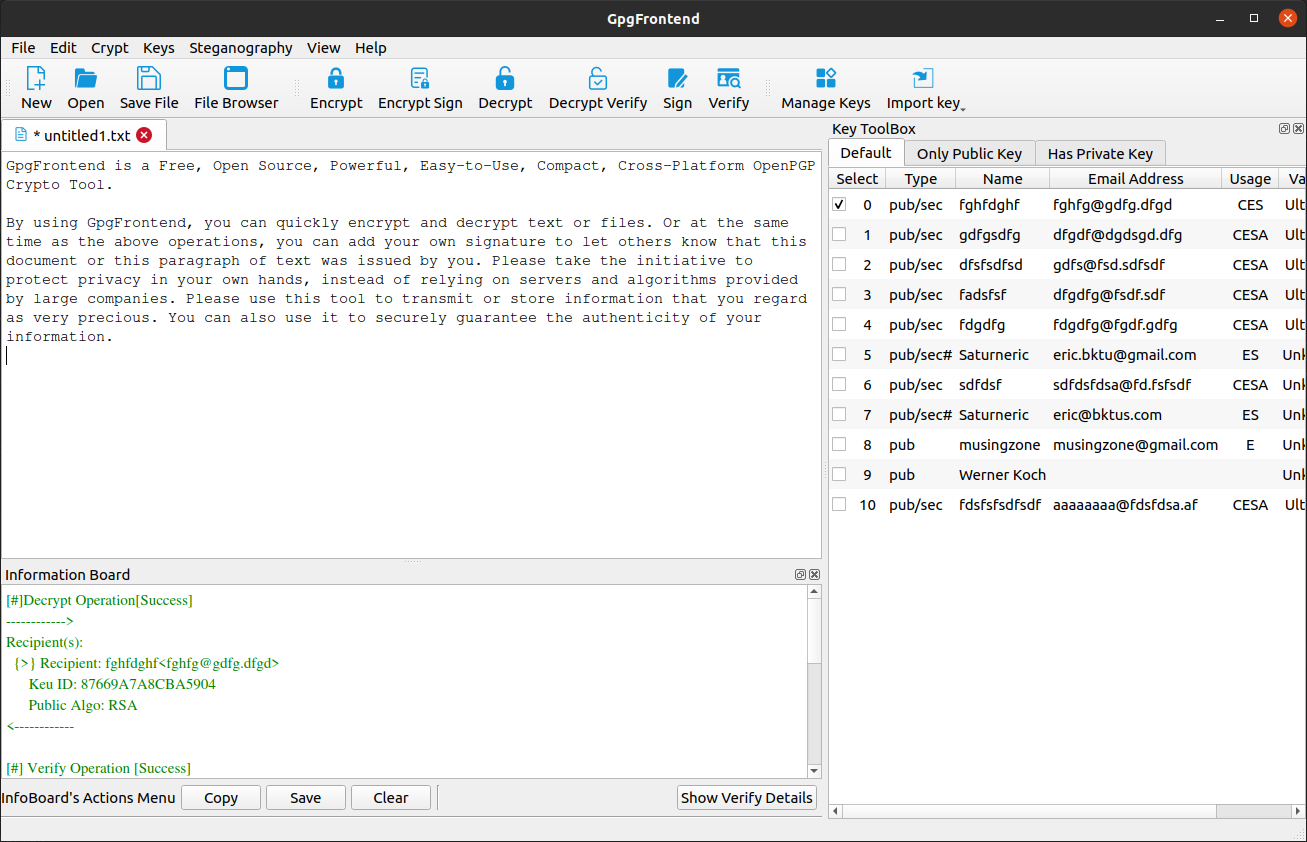Open the Steganography menu
The width and height of the screenshot is (1307, 842).
tap(241, 48)
